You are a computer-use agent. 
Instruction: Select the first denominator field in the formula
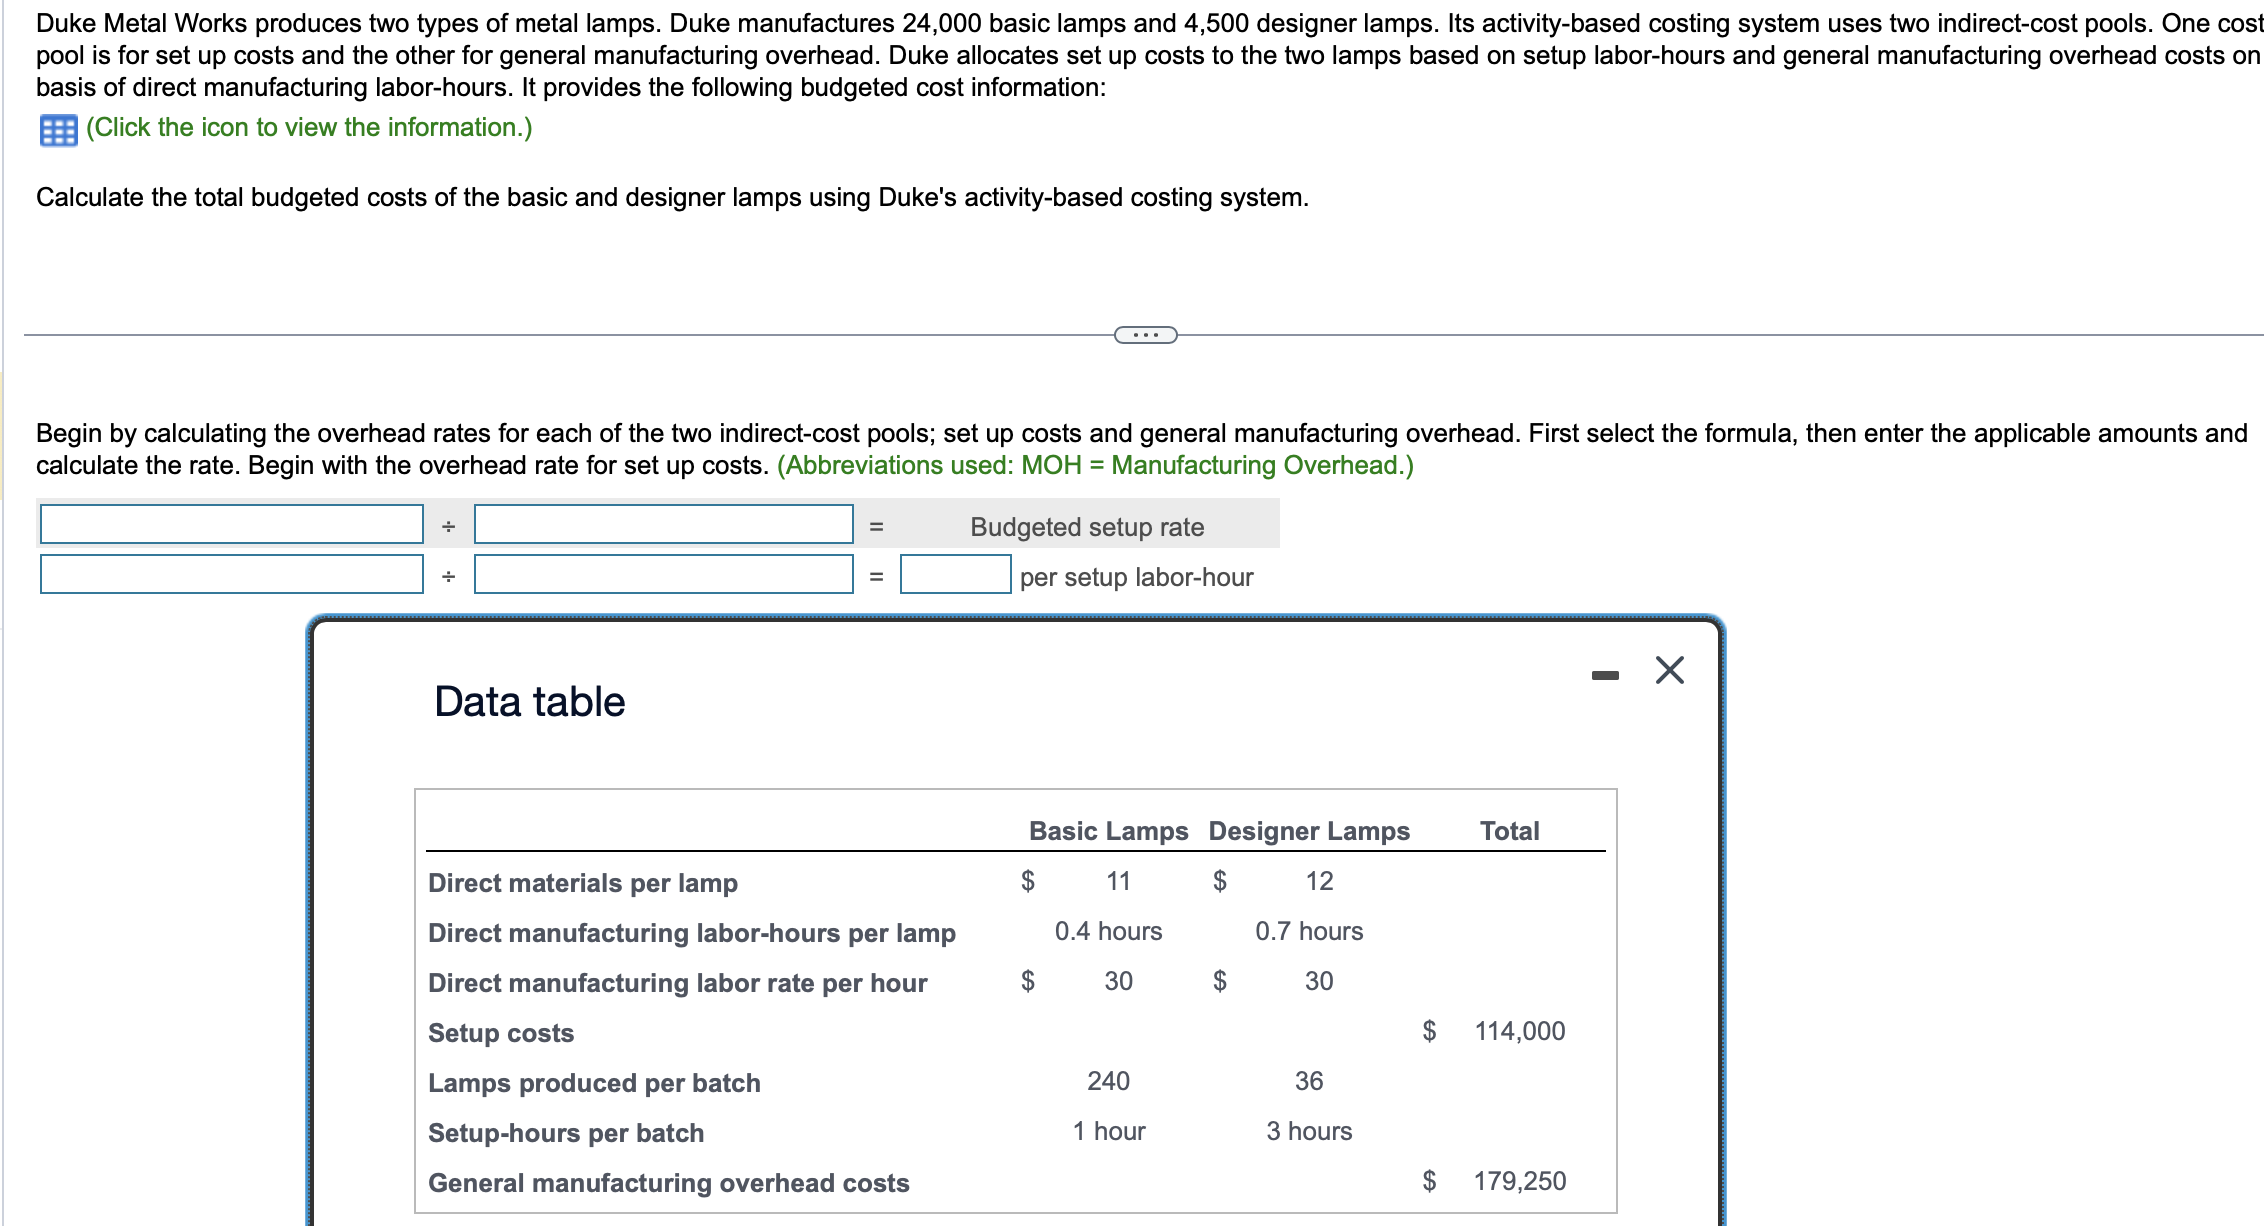pyautogui.click(x=662, y=525)
